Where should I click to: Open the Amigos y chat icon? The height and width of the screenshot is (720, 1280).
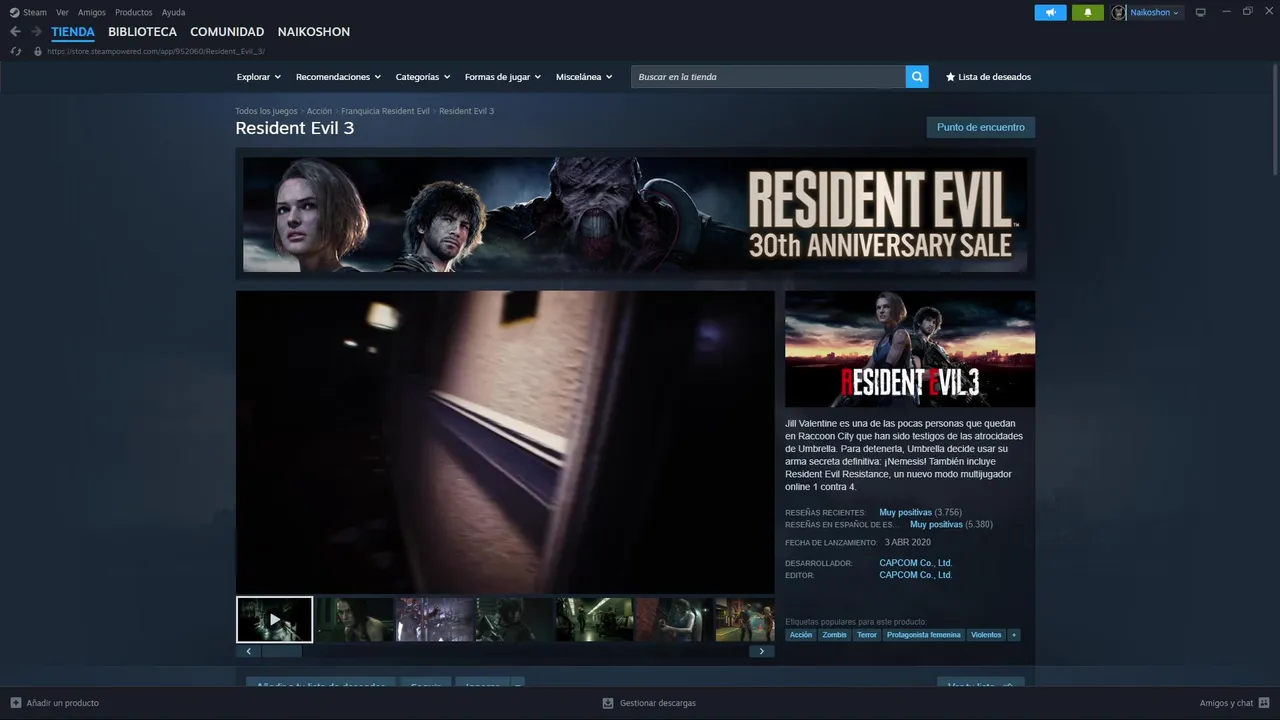point(1264,703)
